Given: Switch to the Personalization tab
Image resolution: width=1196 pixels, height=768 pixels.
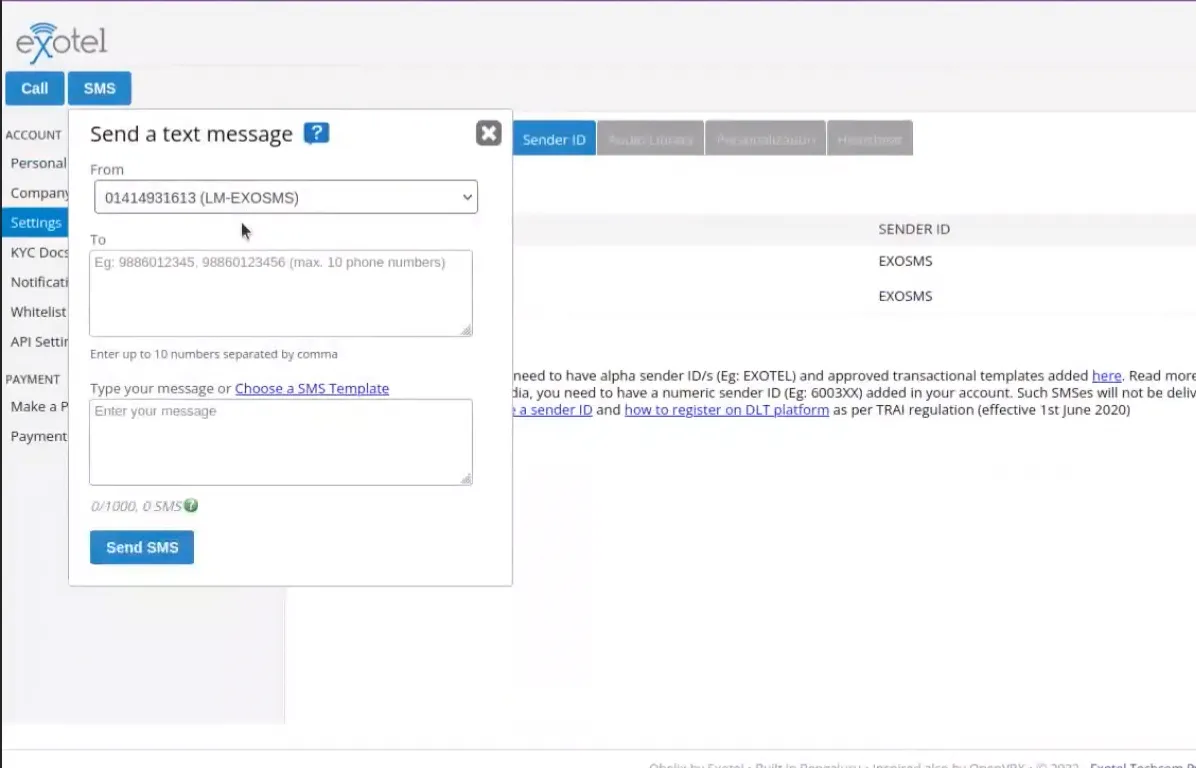Looking at the screenshot, I should point(766,140).
